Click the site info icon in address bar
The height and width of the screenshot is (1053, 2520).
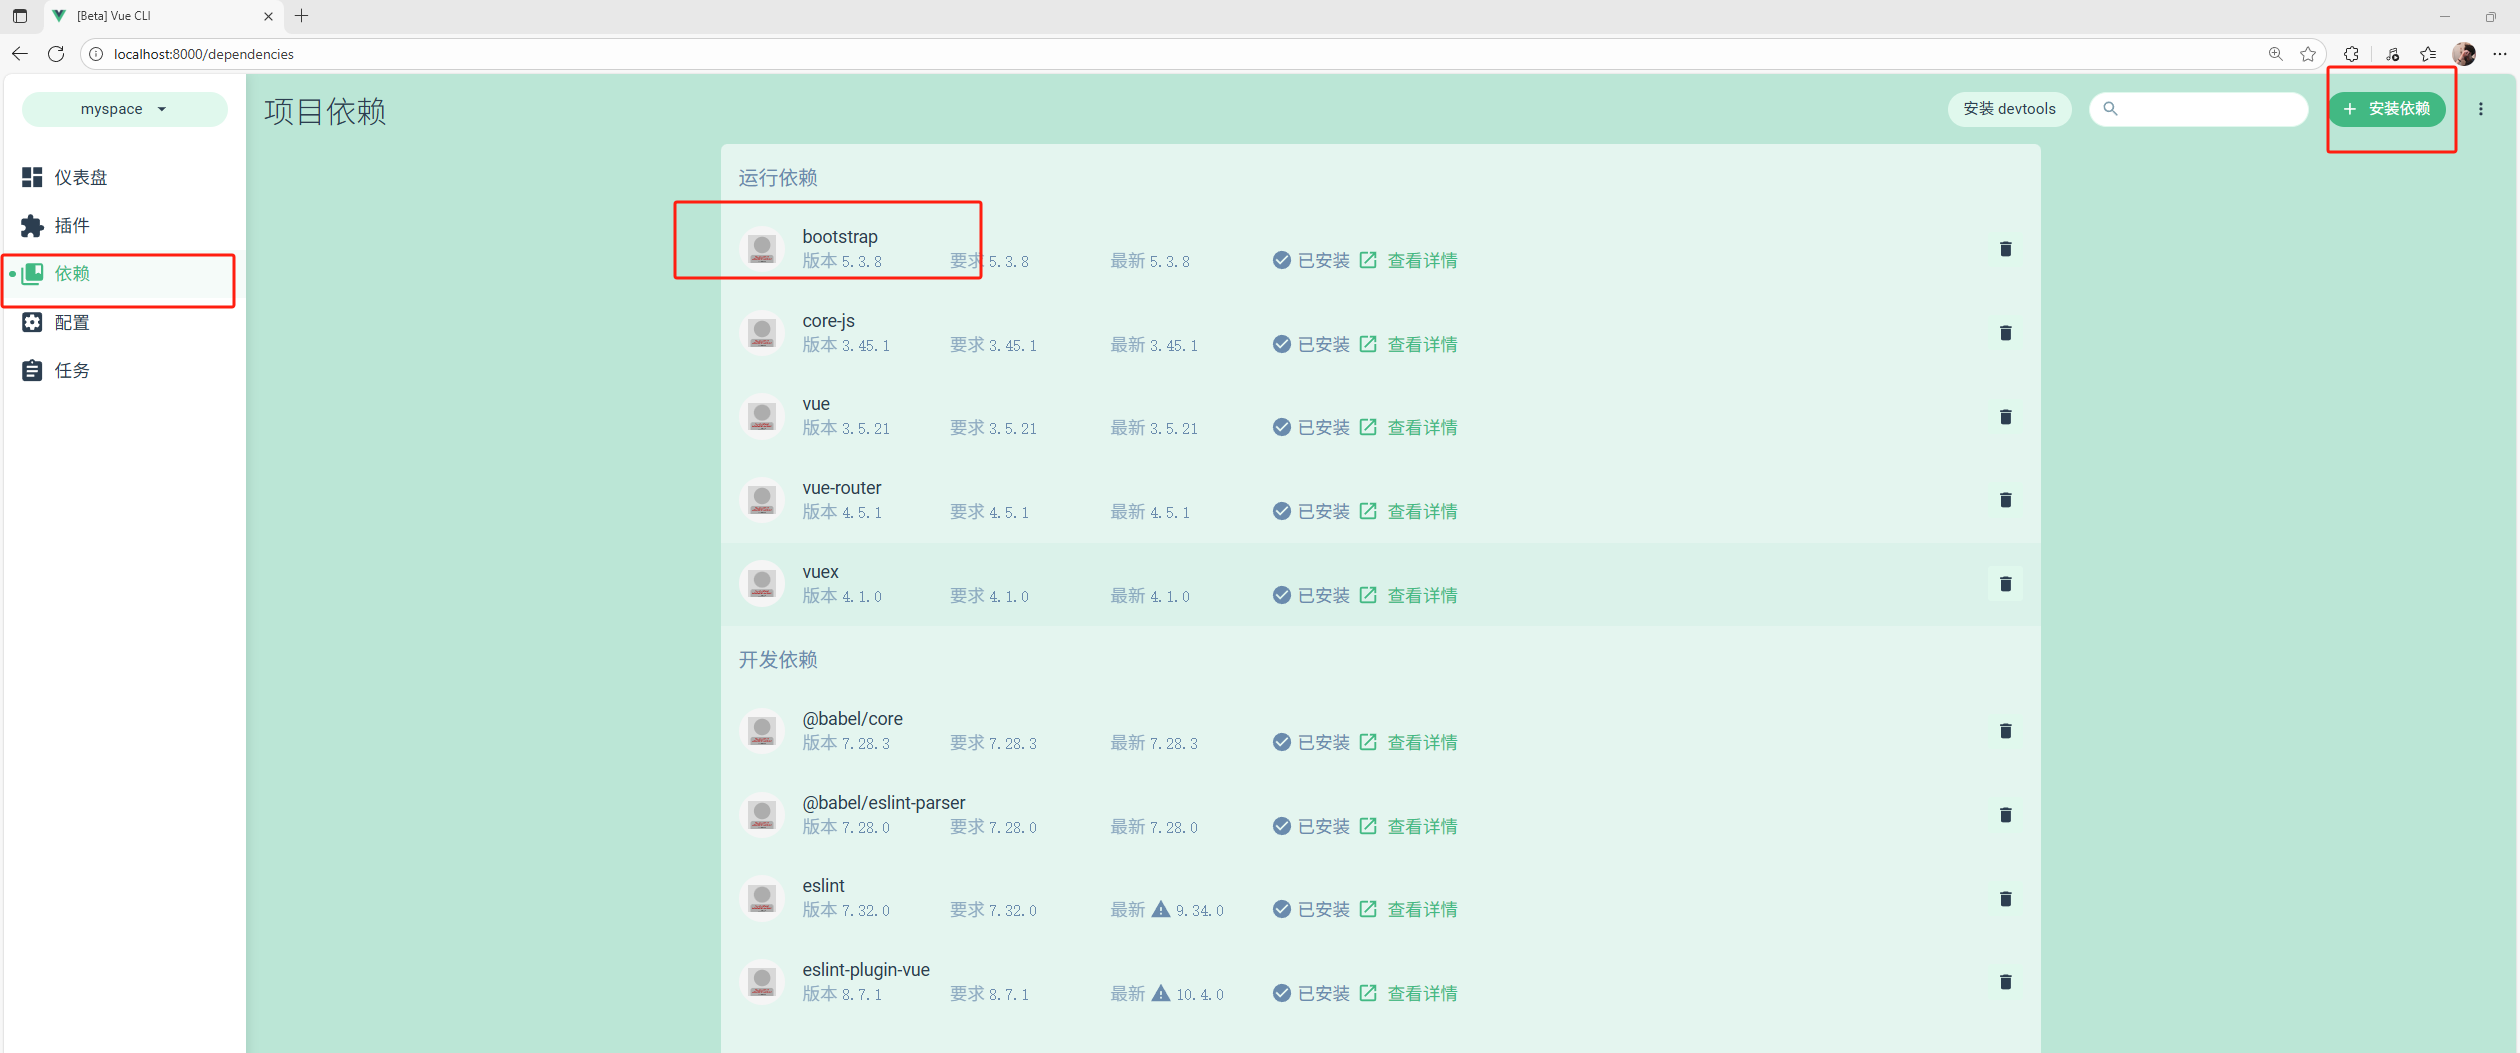(x=96, y=54)
